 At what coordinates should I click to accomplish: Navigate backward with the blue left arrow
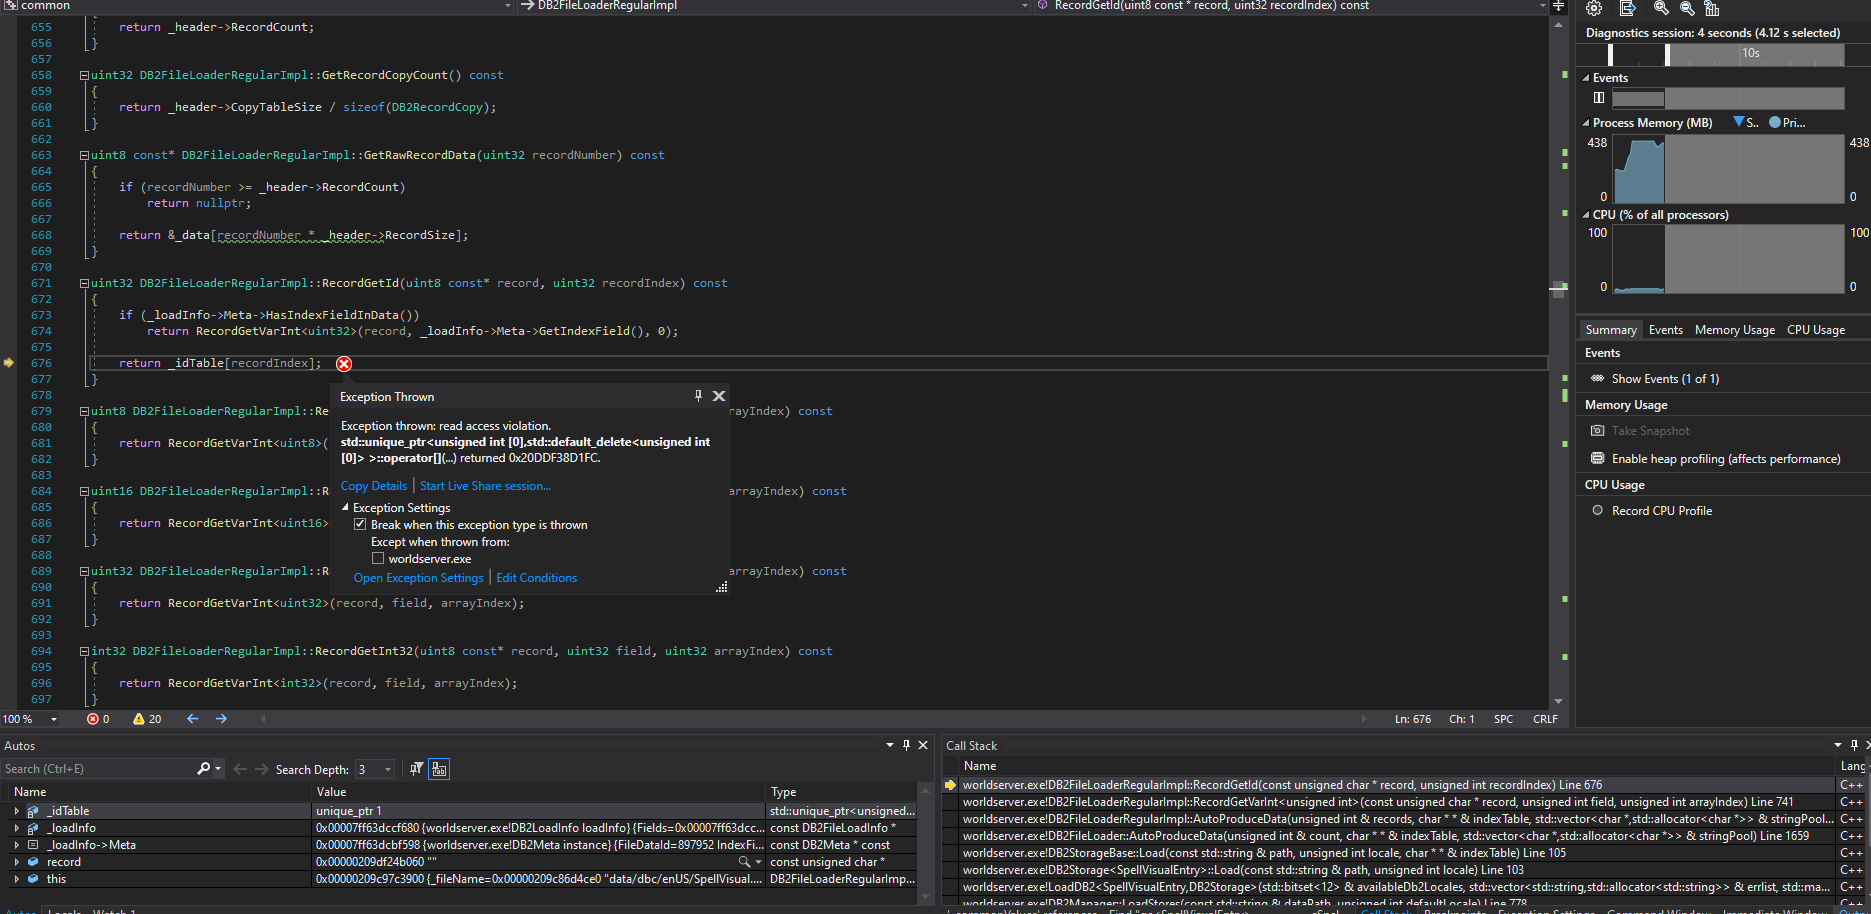coord(192,719)
